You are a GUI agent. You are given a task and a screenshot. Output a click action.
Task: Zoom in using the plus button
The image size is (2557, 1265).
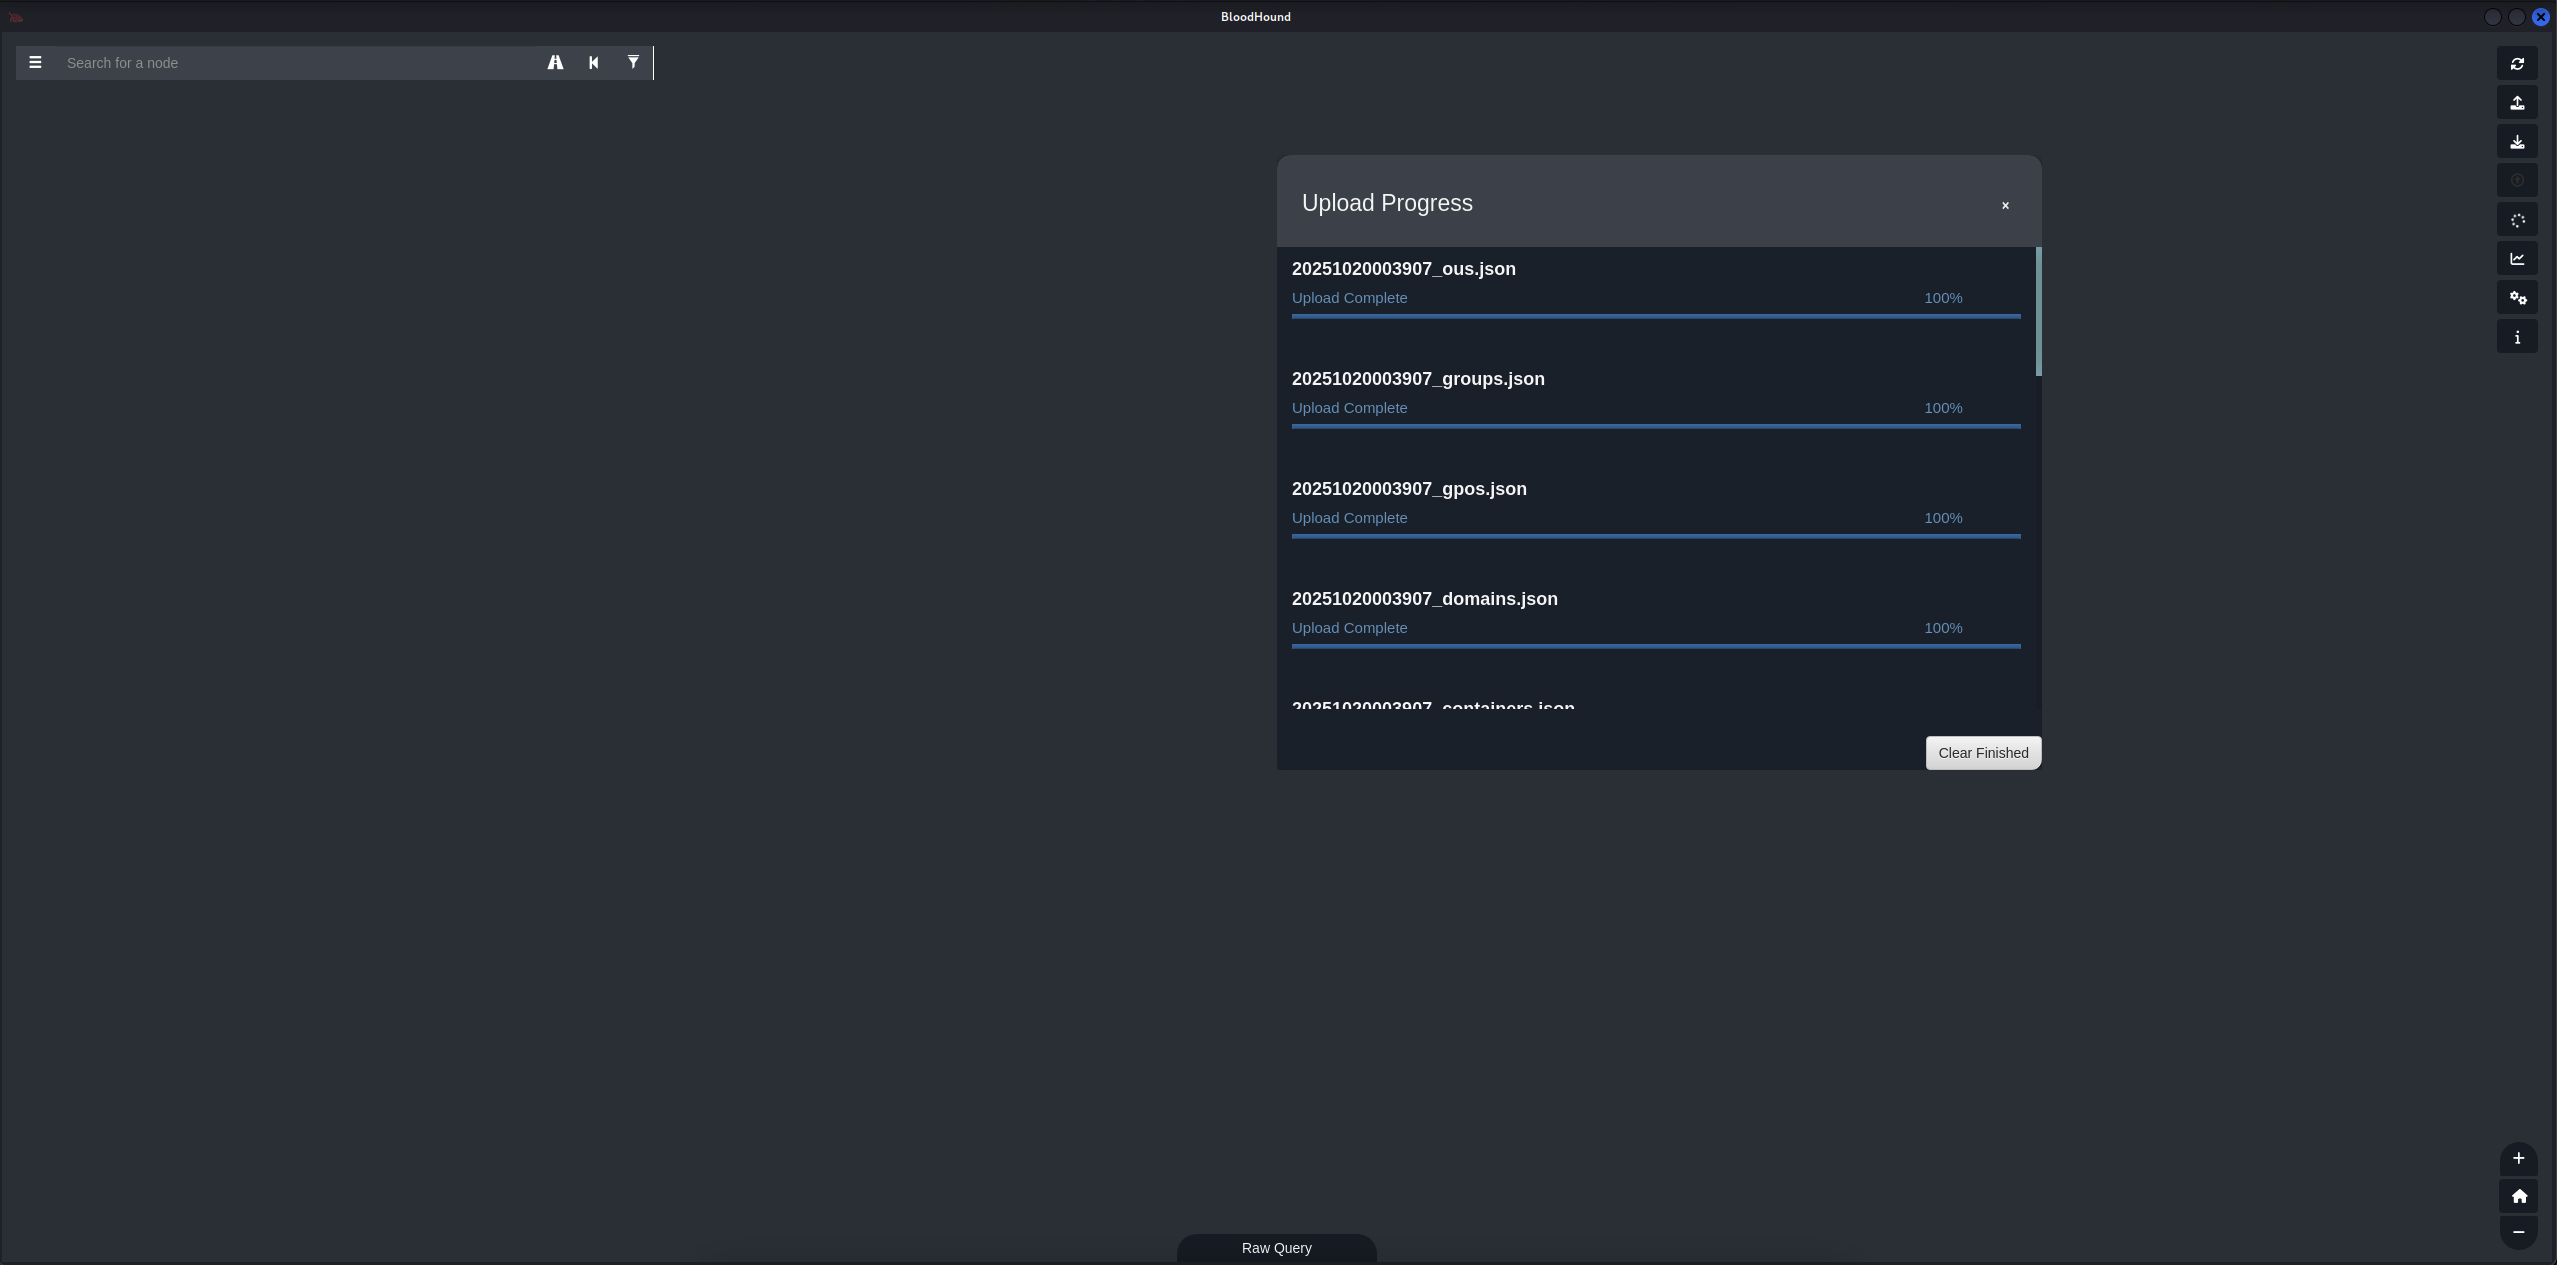pyautogui.click(x=2518, y=1159)
